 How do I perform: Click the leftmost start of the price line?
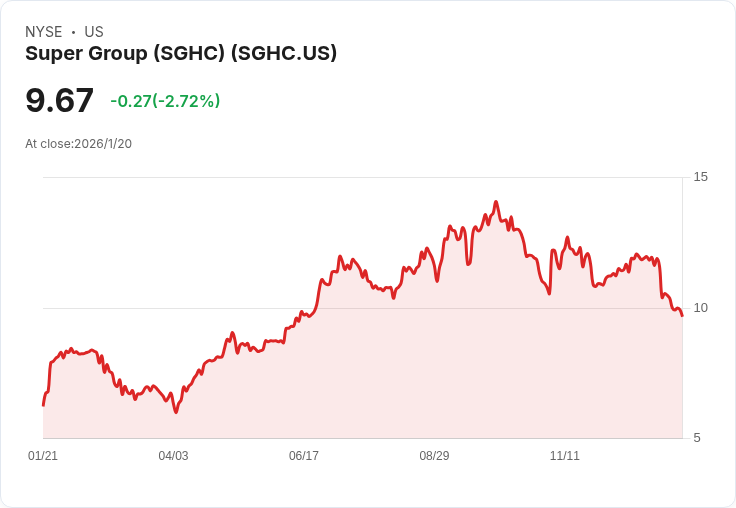coord(43,404)
